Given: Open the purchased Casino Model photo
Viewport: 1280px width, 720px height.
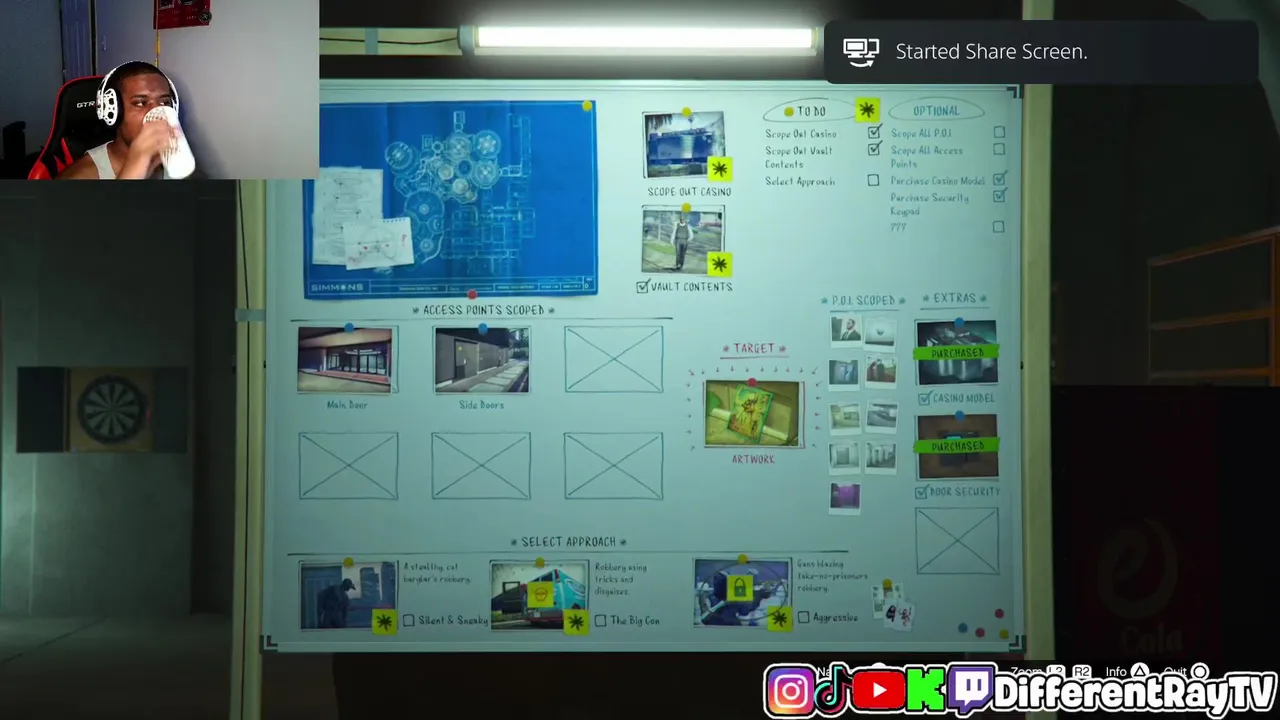Looking at the screenshot, I should click(956, 353).
